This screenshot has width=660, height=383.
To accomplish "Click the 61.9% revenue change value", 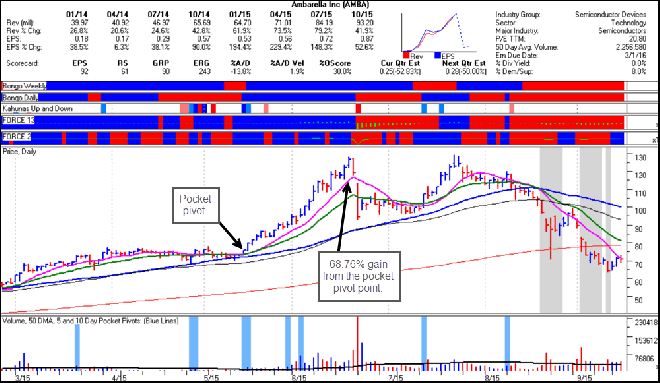I will tap(242, 31).
